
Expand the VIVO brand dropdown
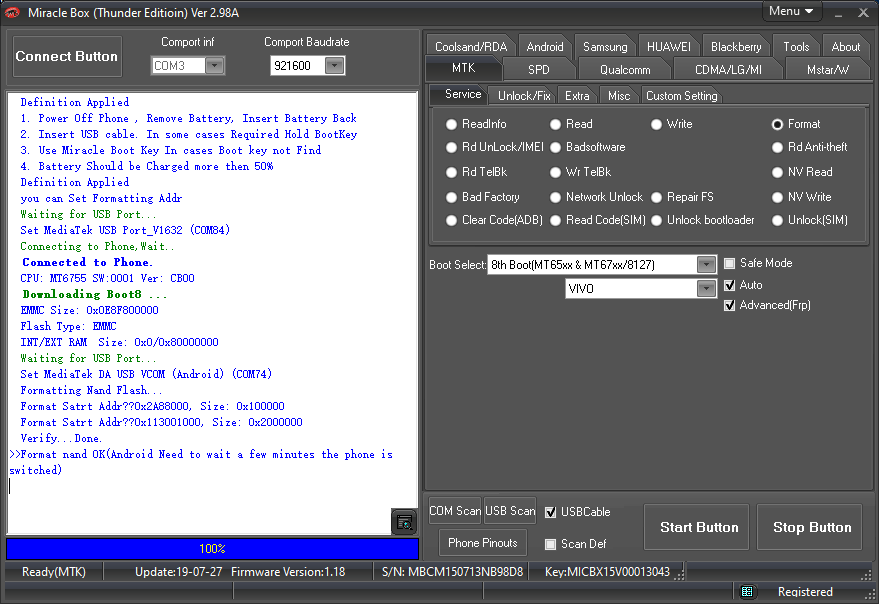(x=706, y=289)
